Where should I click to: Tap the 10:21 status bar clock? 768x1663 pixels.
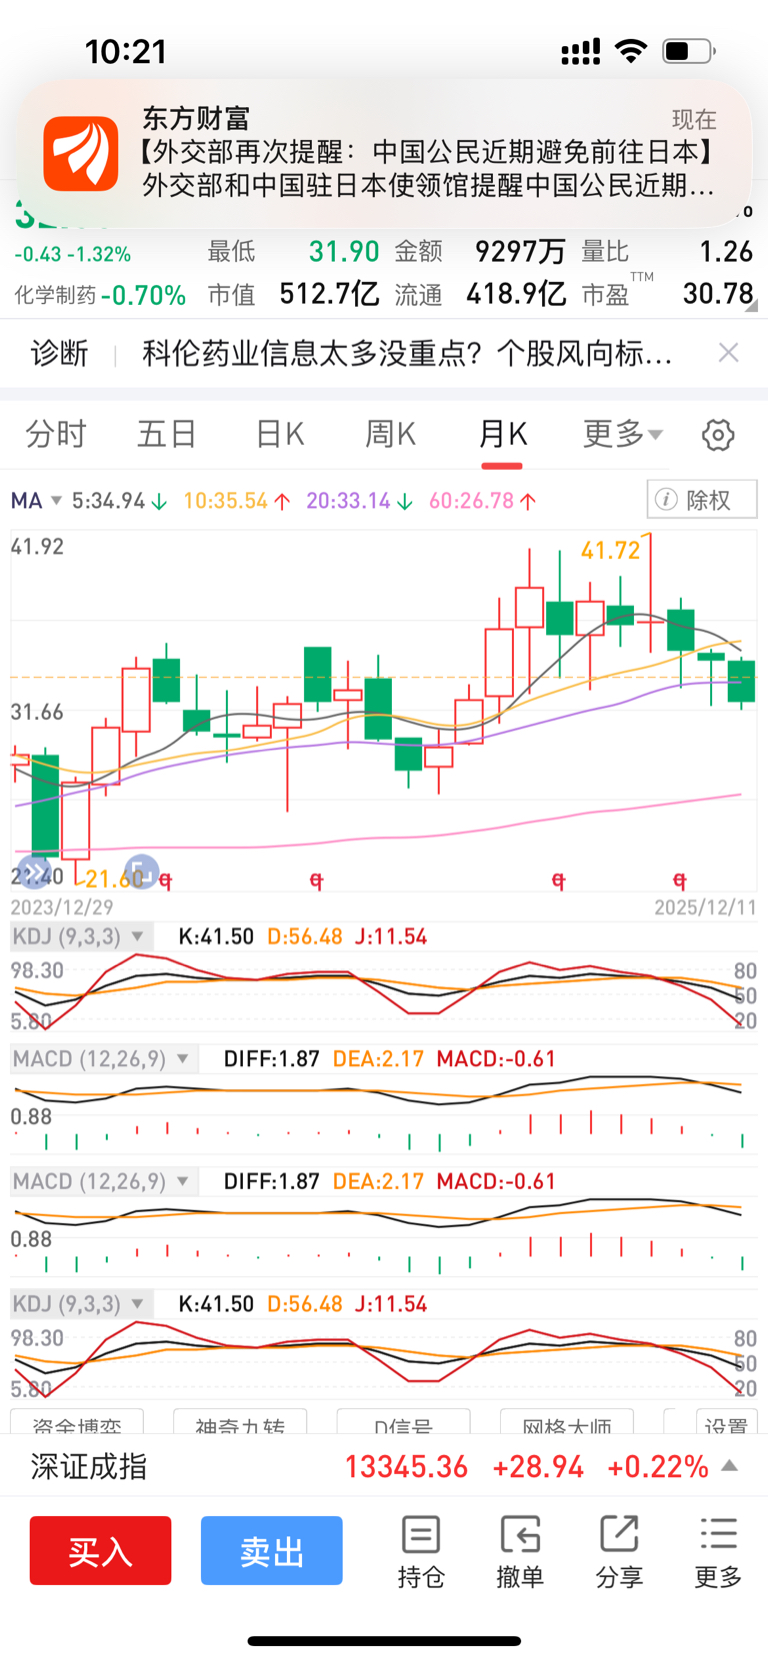[125, 51]
